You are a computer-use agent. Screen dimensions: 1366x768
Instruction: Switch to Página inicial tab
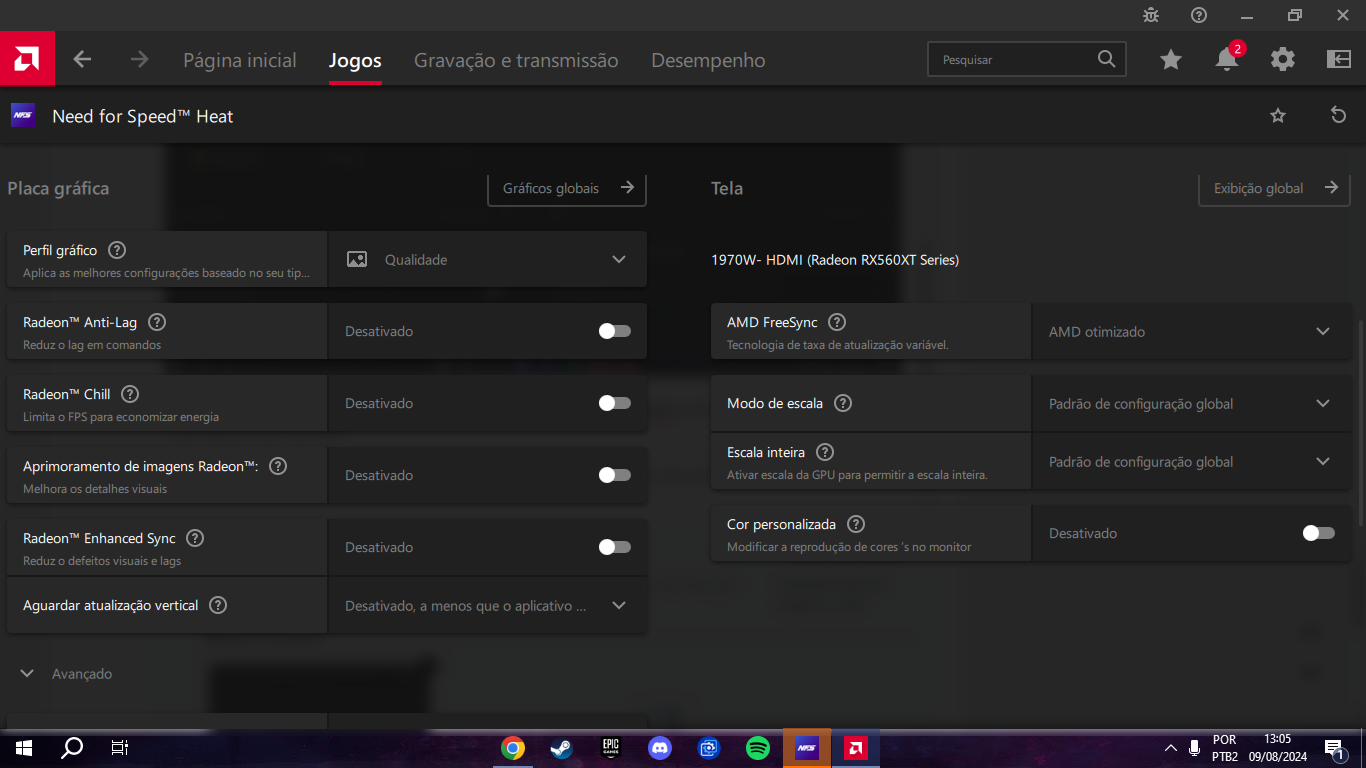tap(240, 60)
